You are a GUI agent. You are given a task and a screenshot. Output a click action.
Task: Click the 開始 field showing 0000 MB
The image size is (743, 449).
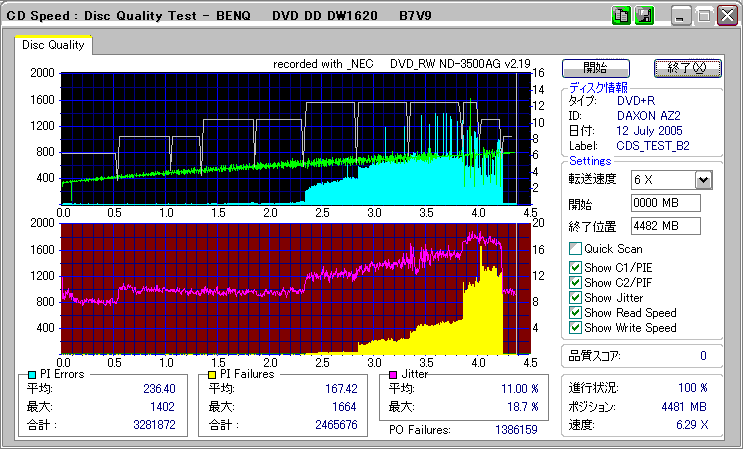(x=665, y=203)
